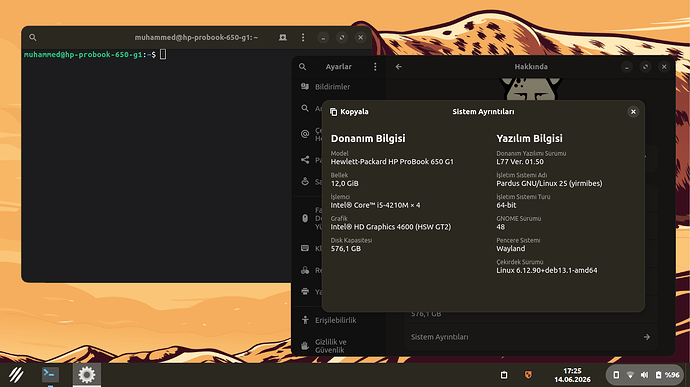Go back using the Hakkında arrow
The height and width of the screenshot is (387, 690).
click(399, 66)
